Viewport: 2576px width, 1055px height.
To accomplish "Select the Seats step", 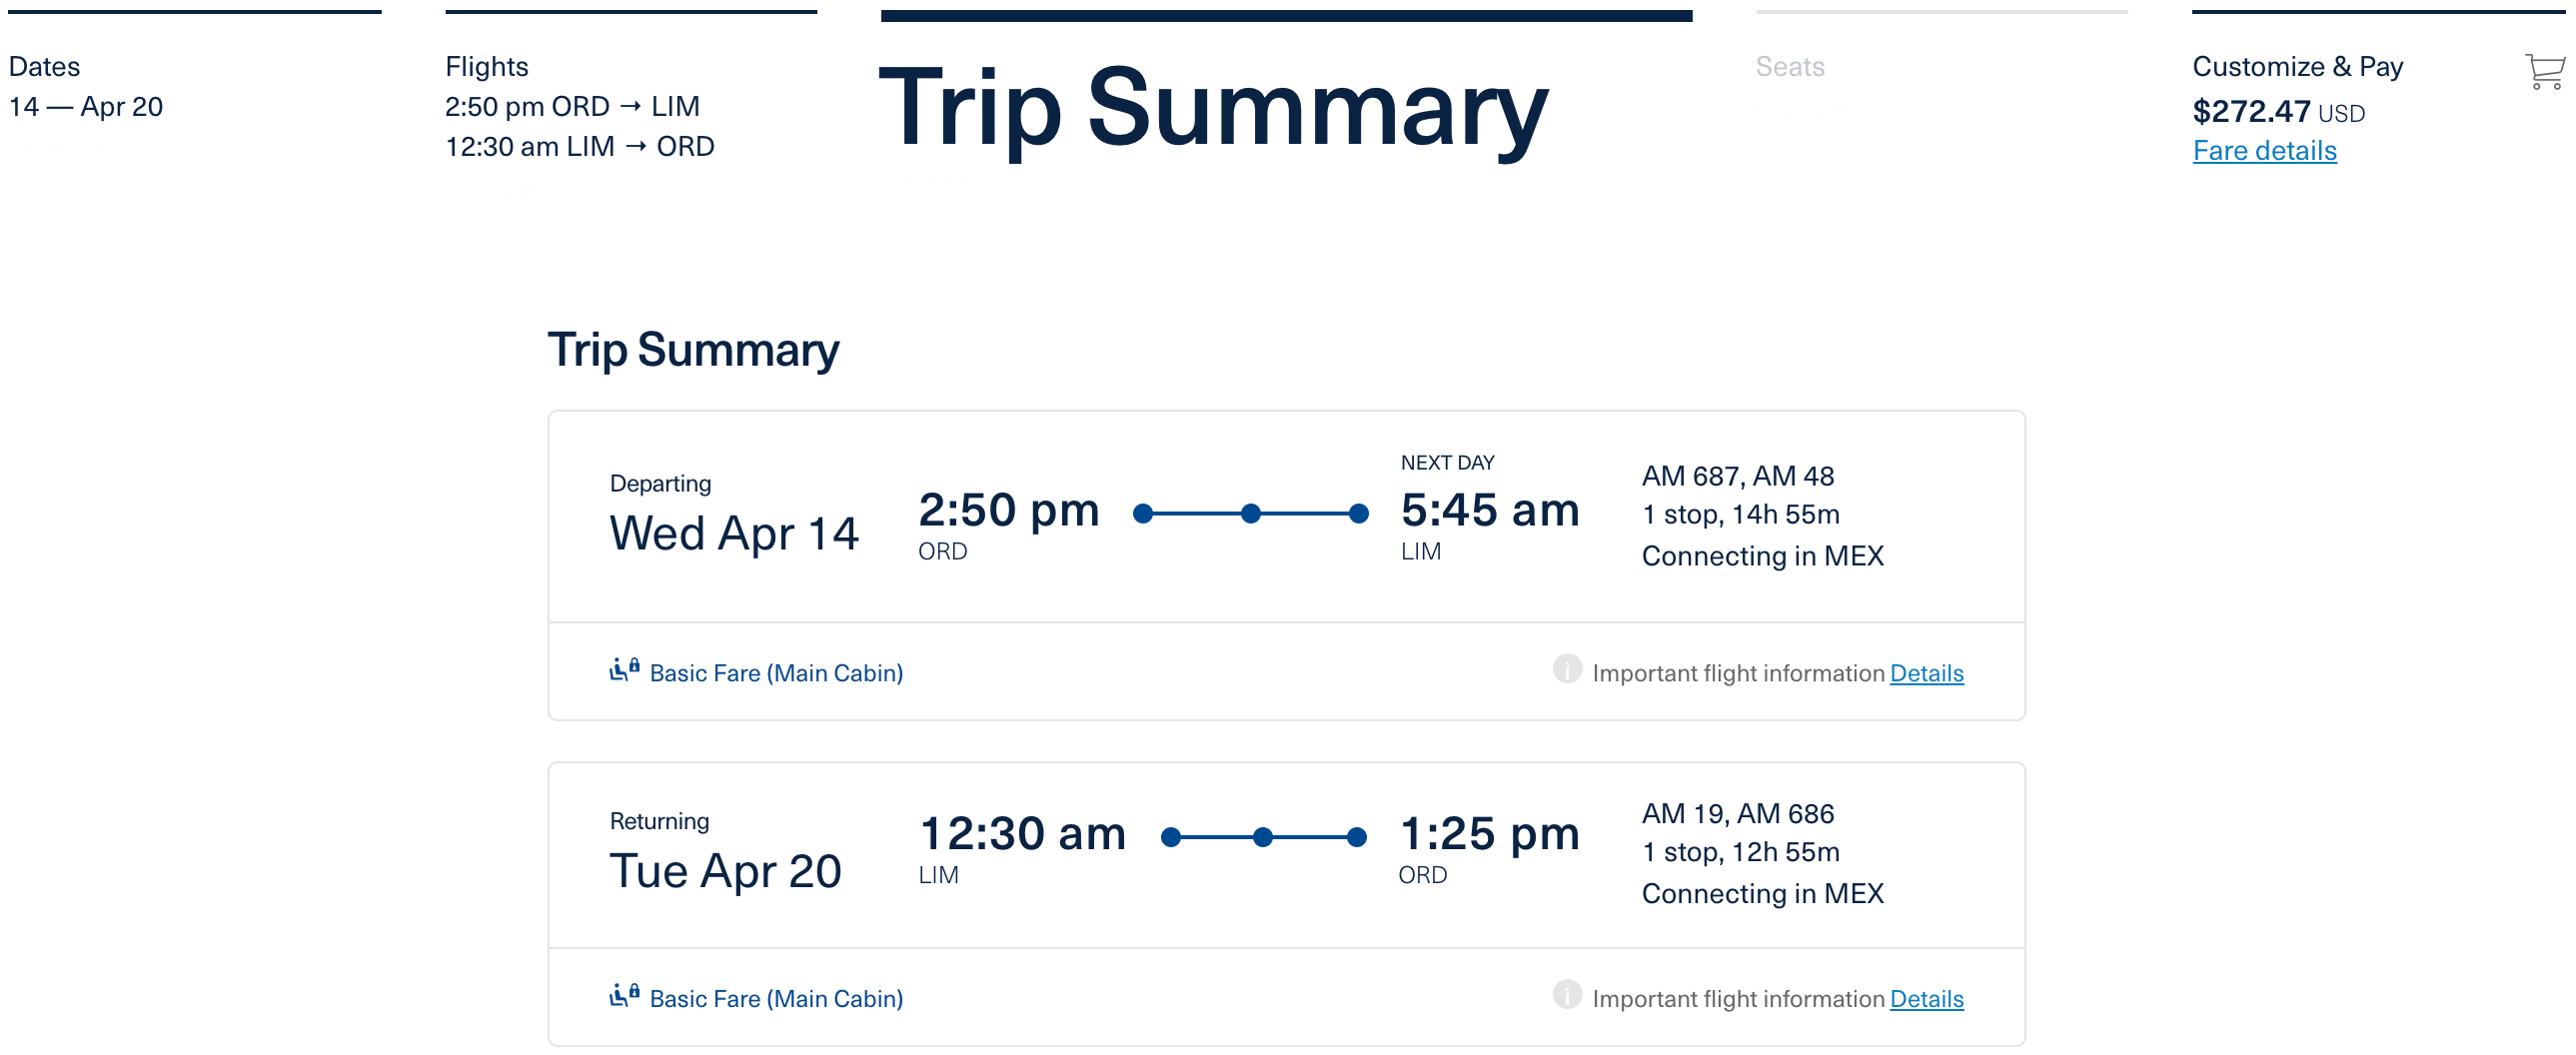I will 1790,67.
